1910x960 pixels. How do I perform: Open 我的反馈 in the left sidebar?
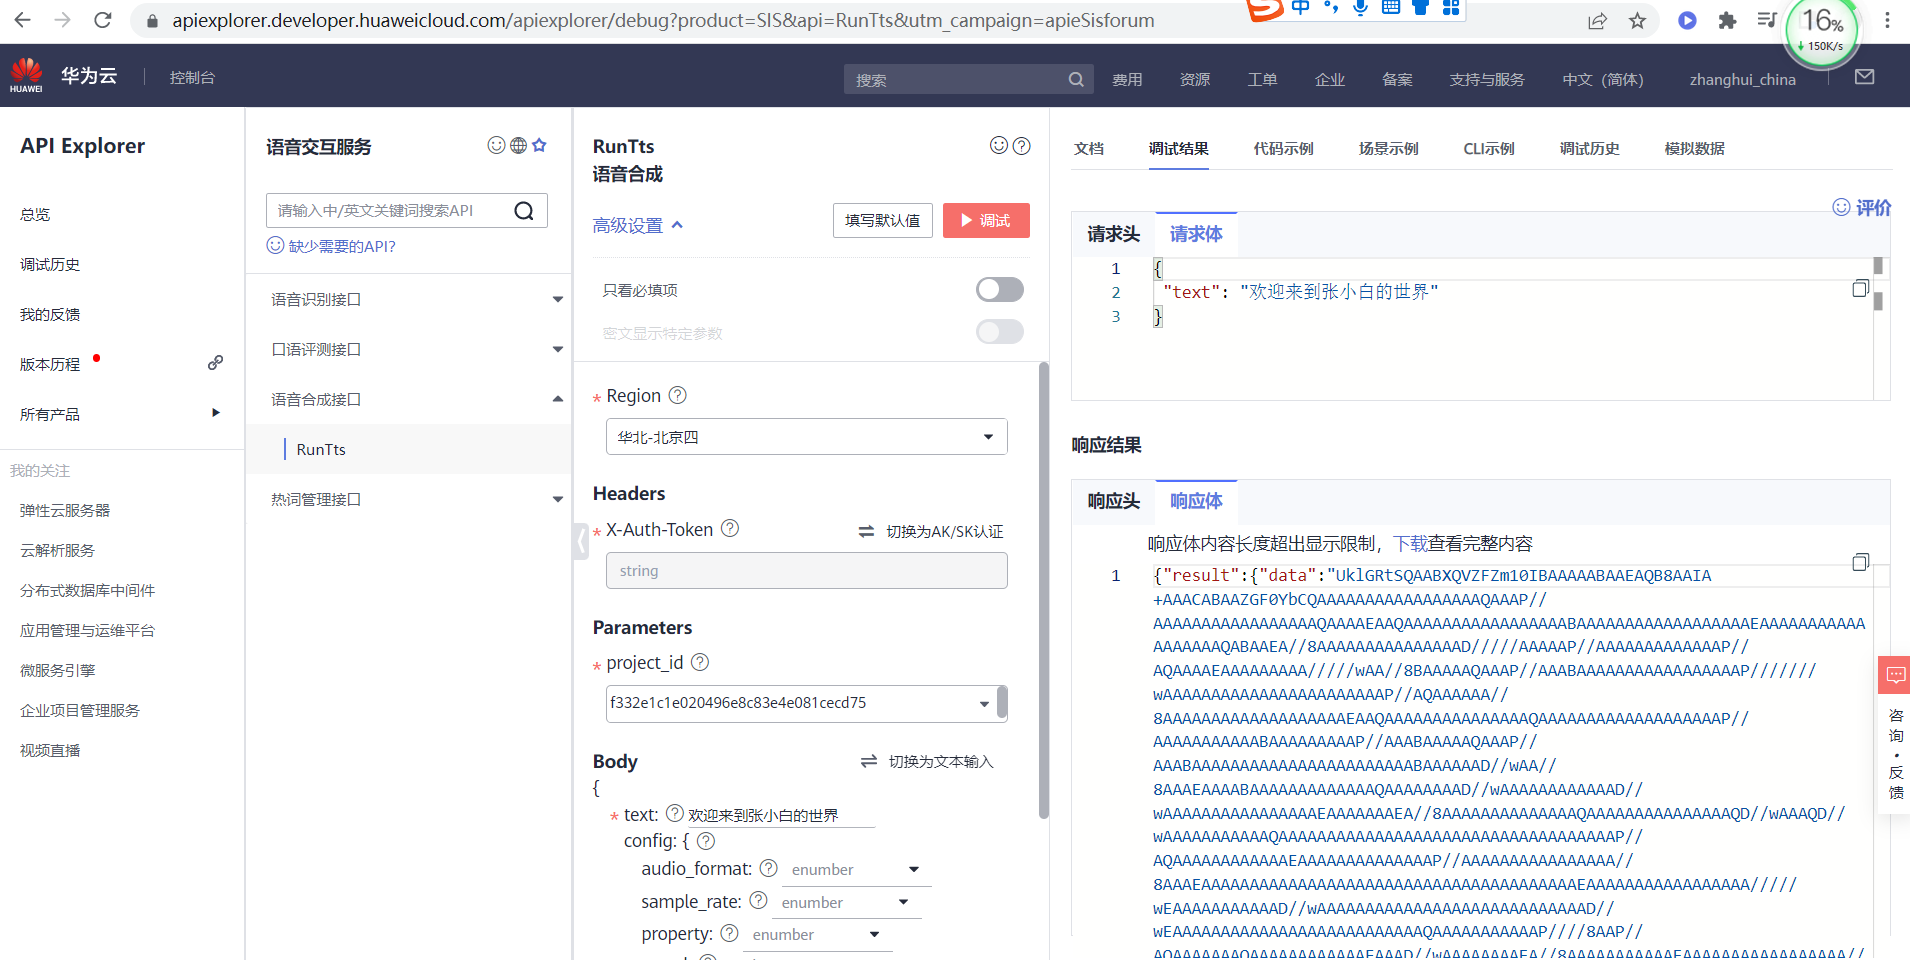click(x=50, y=314)
